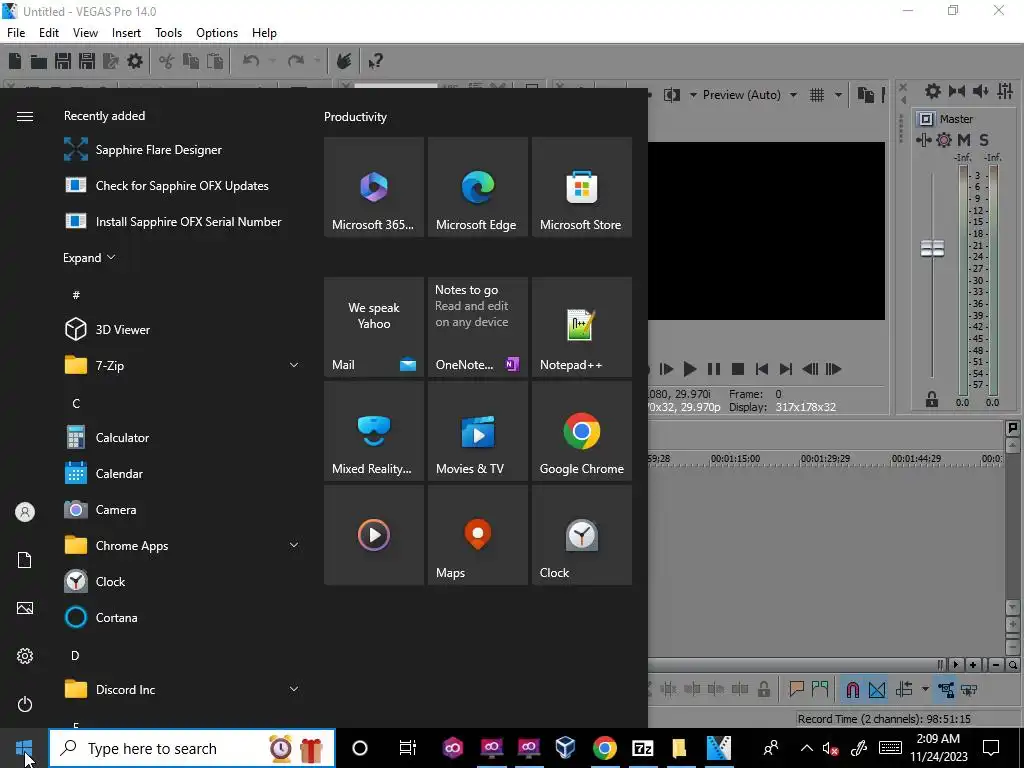This screenshot has width=1024, height=768.
Task: Open the Movies & TV tile
Action: coord(477,431)
